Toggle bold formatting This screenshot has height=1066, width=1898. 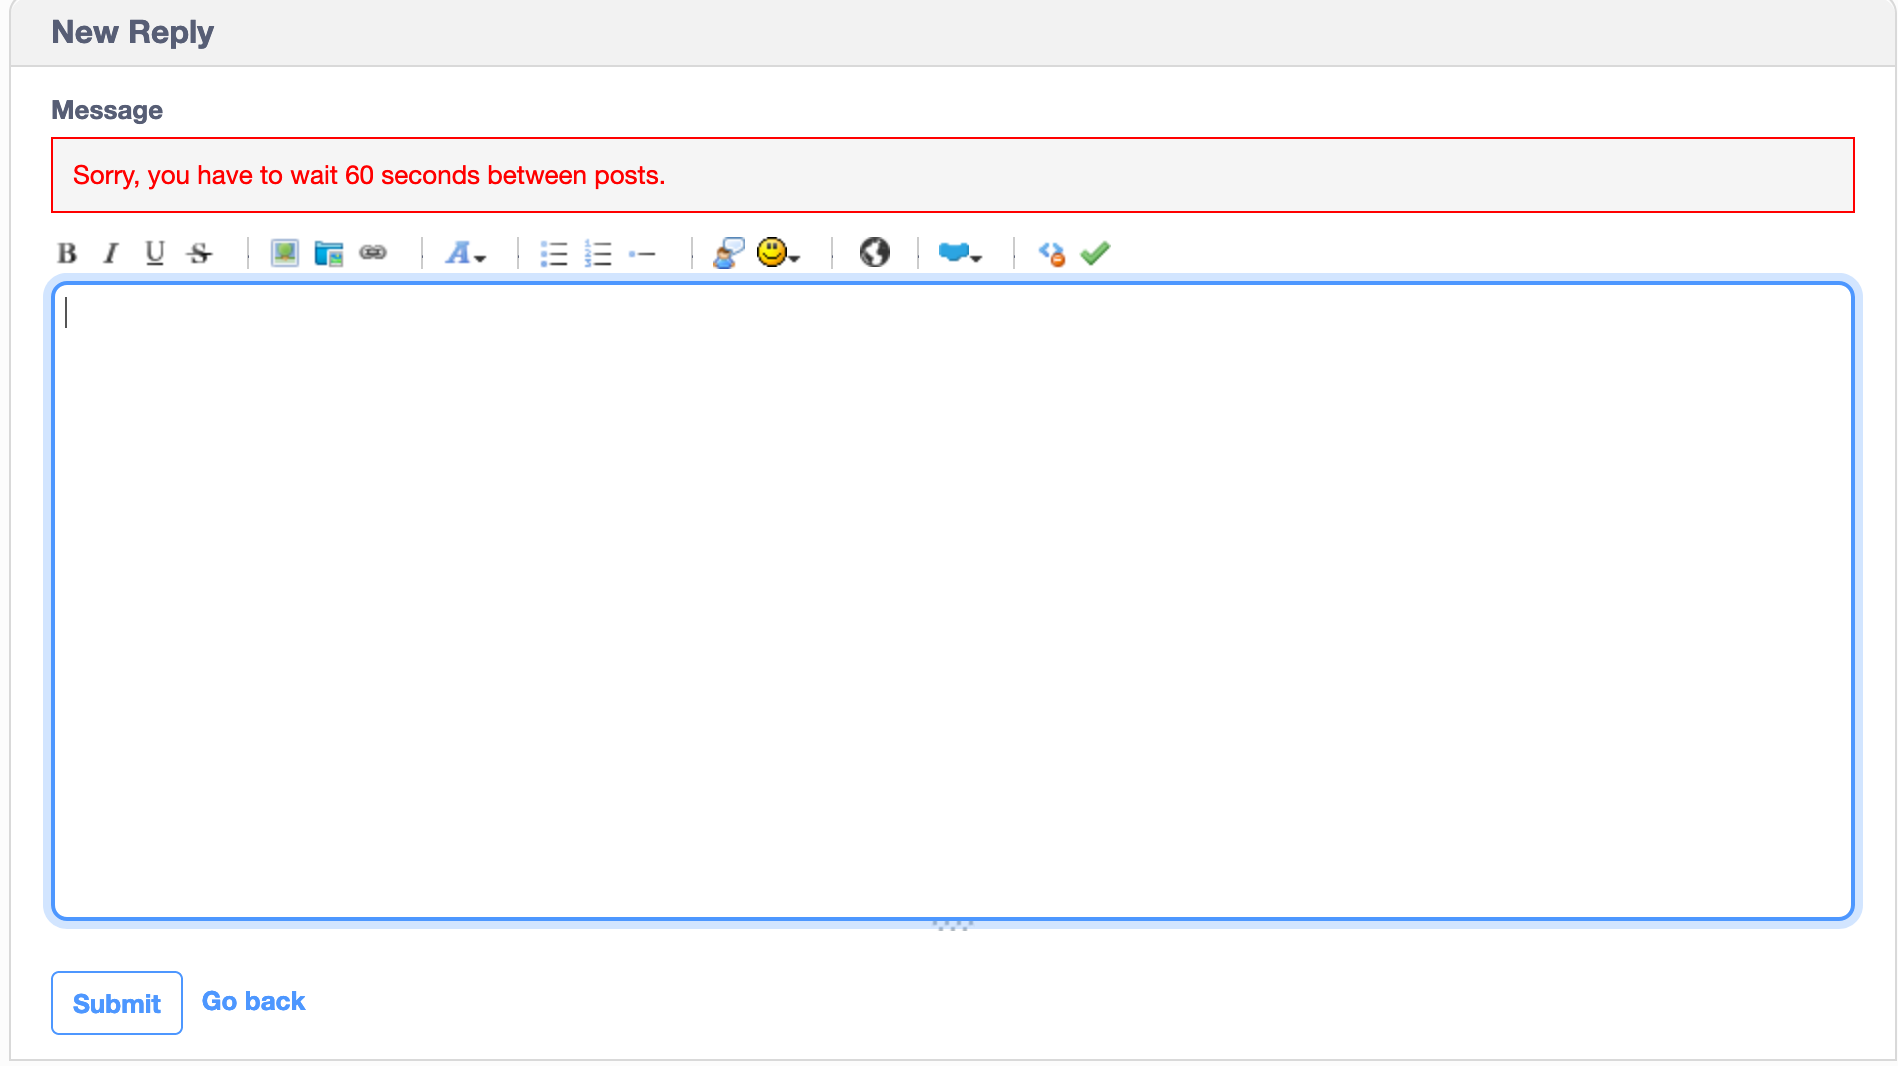[67, 253]
